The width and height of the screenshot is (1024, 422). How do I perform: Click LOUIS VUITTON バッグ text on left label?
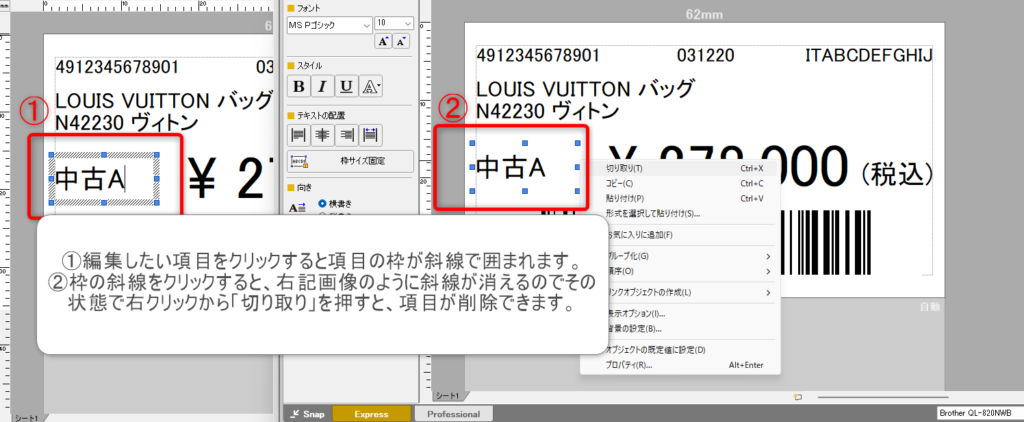pos(163,101)
